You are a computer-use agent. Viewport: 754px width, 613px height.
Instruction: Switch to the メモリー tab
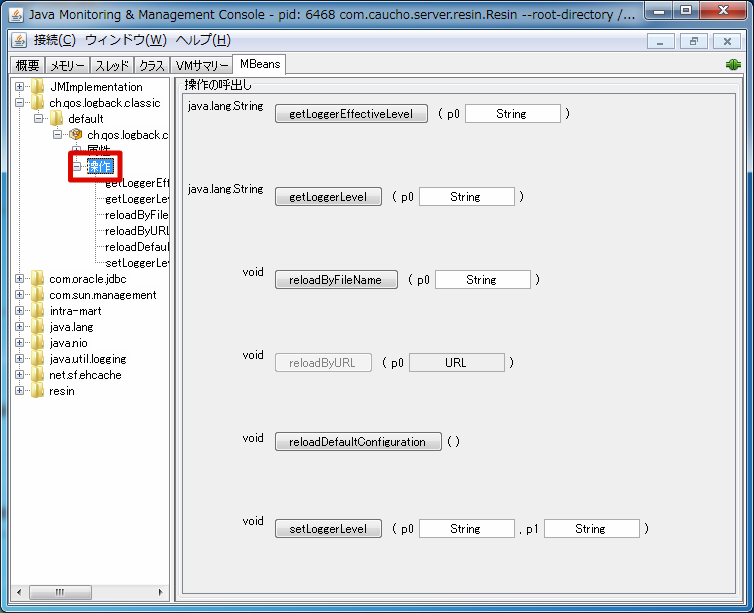67,65
